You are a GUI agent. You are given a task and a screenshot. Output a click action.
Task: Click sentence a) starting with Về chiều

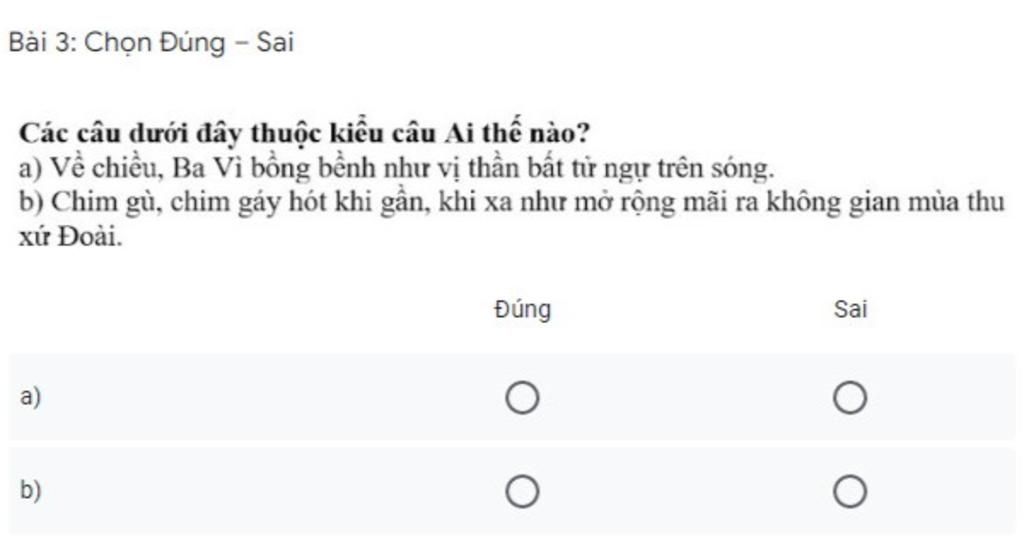pyautogui.click(x=396, y=169)
